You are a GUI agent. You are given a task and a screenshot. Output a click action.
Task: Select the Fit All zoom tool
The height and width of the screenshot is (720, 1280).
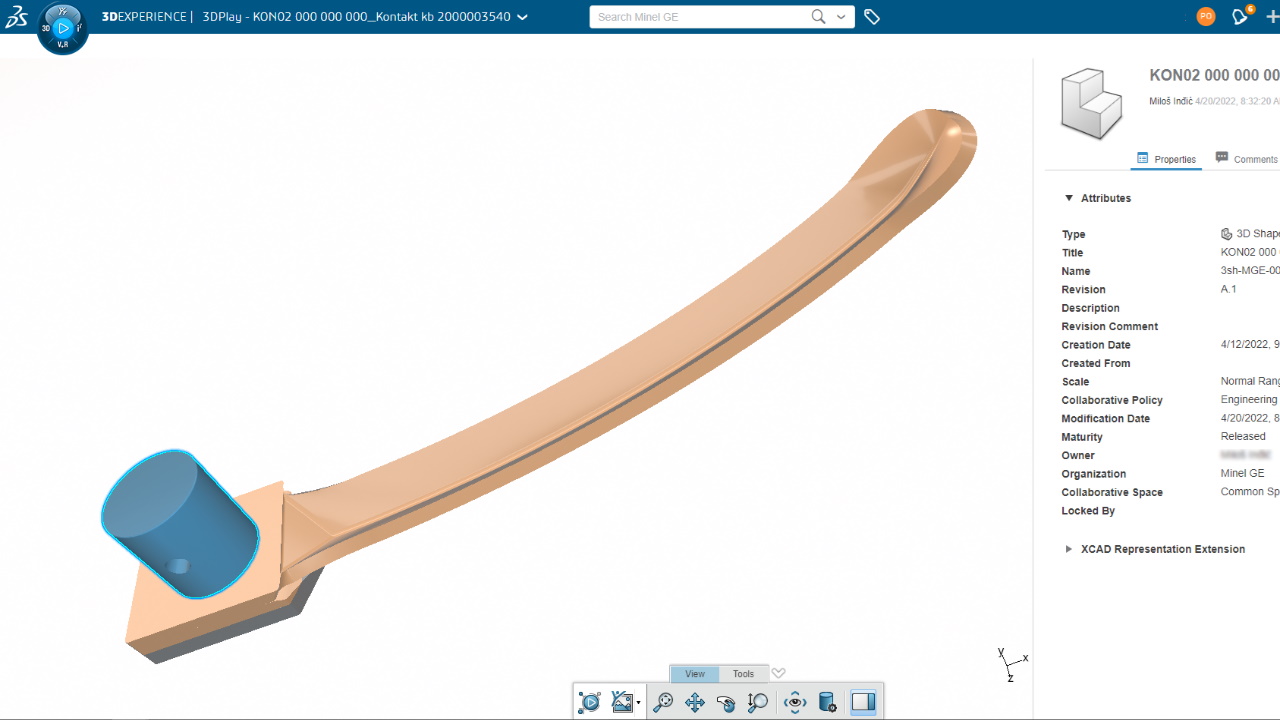663,702
